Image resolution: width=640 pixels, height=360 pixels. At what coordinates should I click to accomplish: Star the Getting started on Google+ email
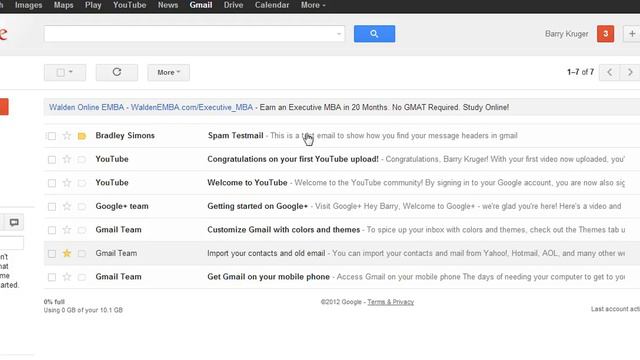67,207
